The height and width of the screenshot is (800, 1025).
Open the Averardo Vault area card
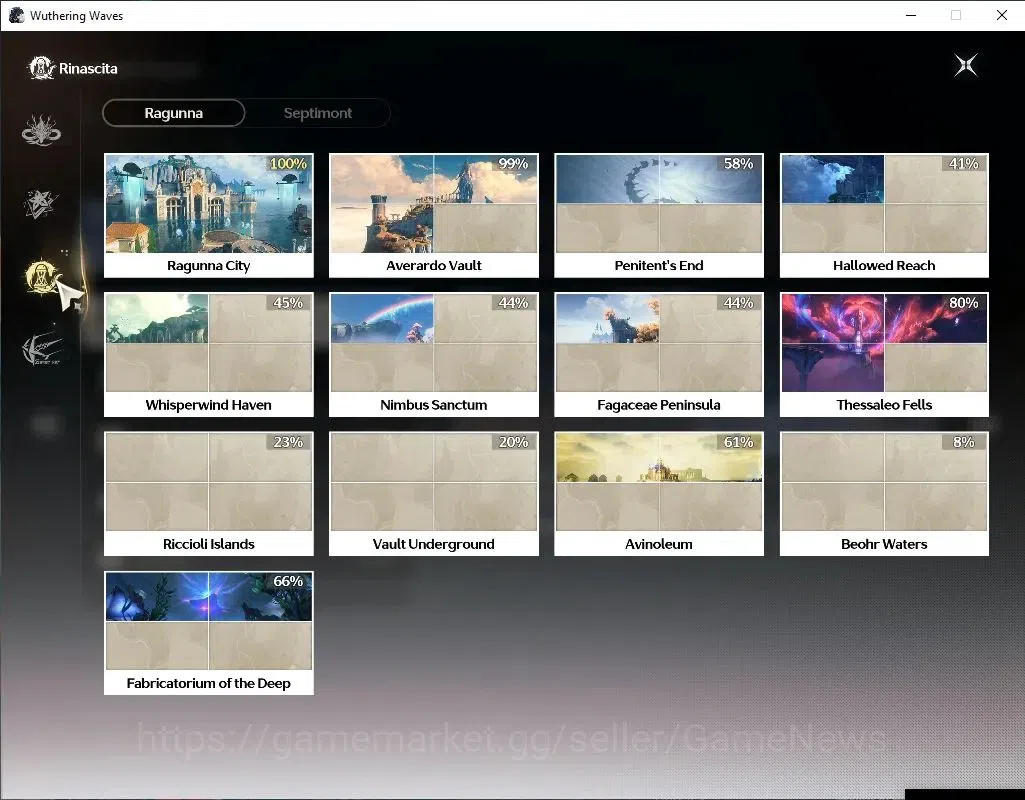click(x=433, y=215)
